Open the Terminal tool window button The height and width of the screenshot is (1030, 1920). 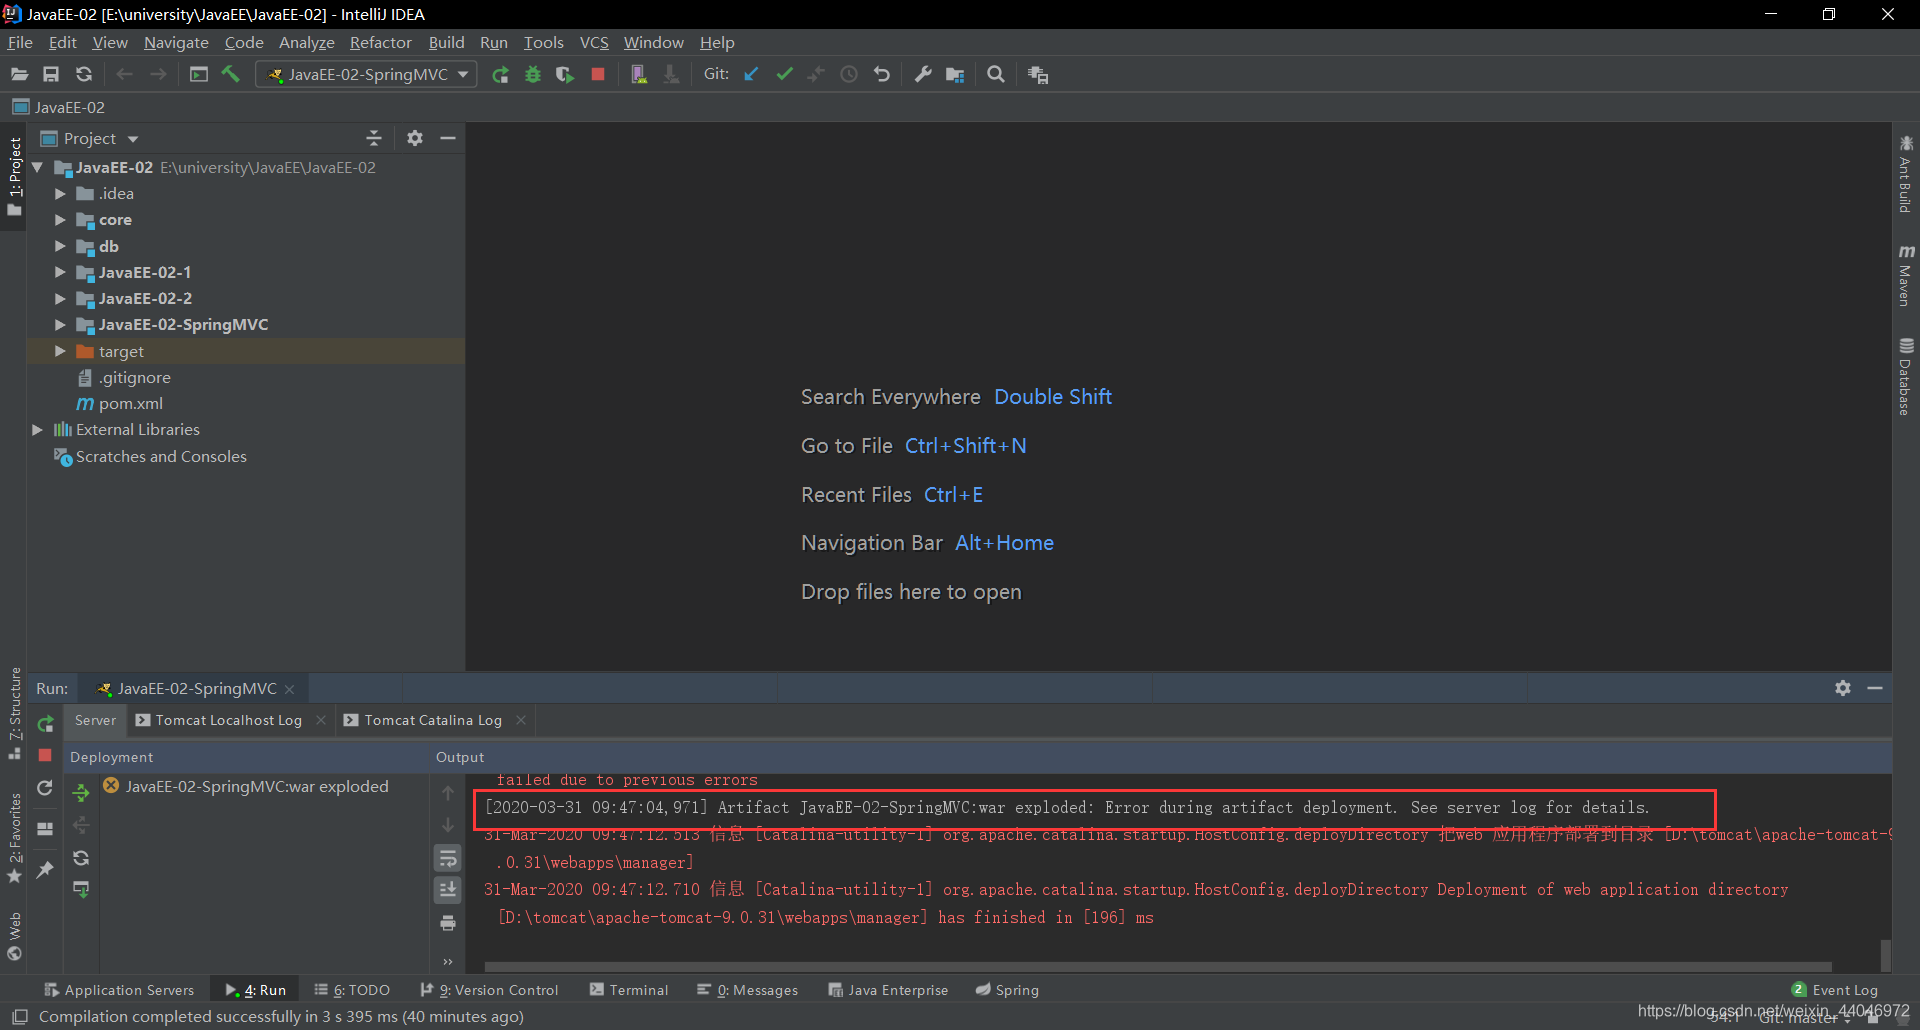point(629,990)
